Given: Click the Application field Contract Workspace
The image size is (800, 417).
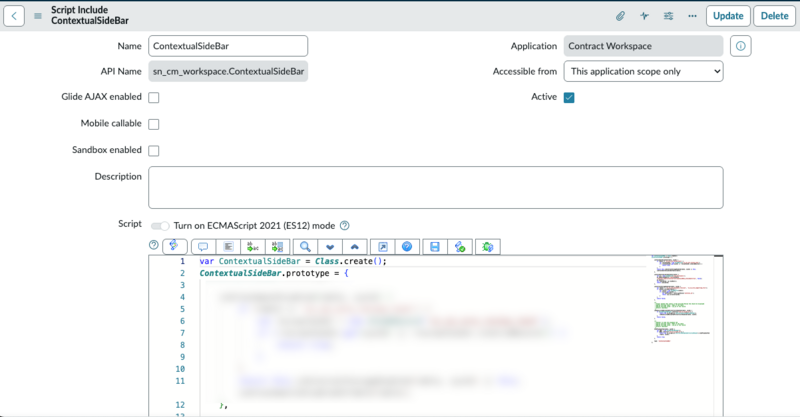Looking at the screenshot, I should coord(643,46).
